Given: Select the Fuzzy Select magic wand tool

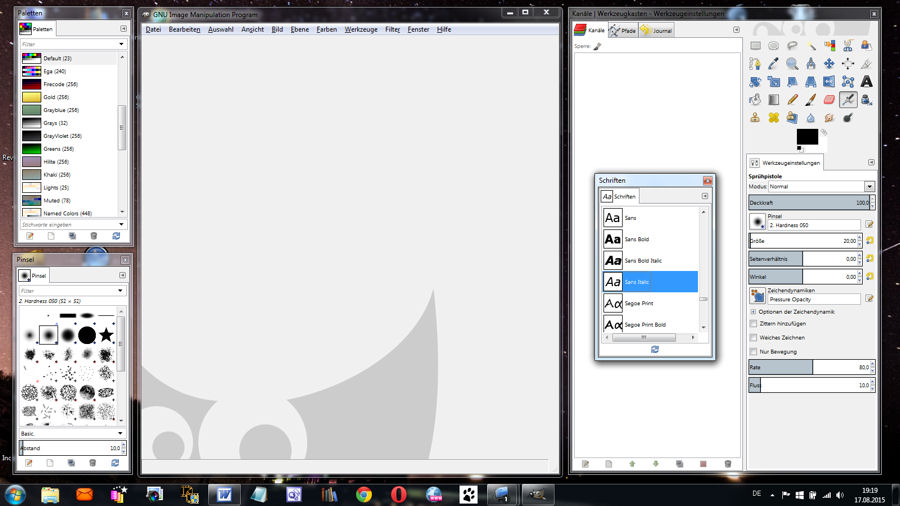Looking at the screenshot, I should pos(811,45).
